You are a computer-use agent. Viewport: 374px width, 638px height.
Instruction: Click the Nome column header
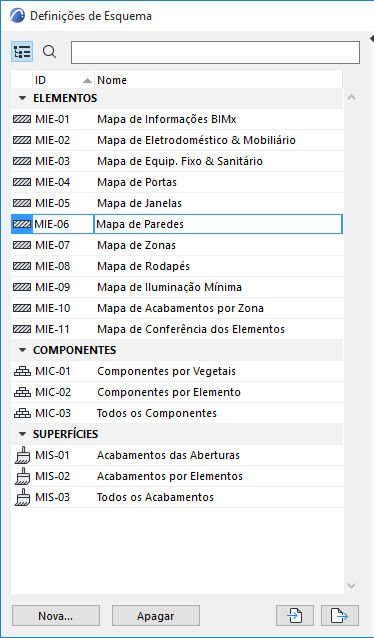tap(219, 80)
